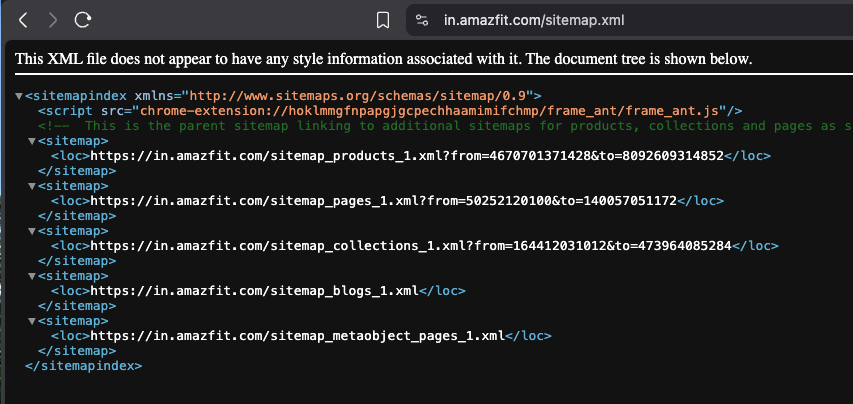Click the closing </sitemapindex> tag
853x404 pixels.
84,366
